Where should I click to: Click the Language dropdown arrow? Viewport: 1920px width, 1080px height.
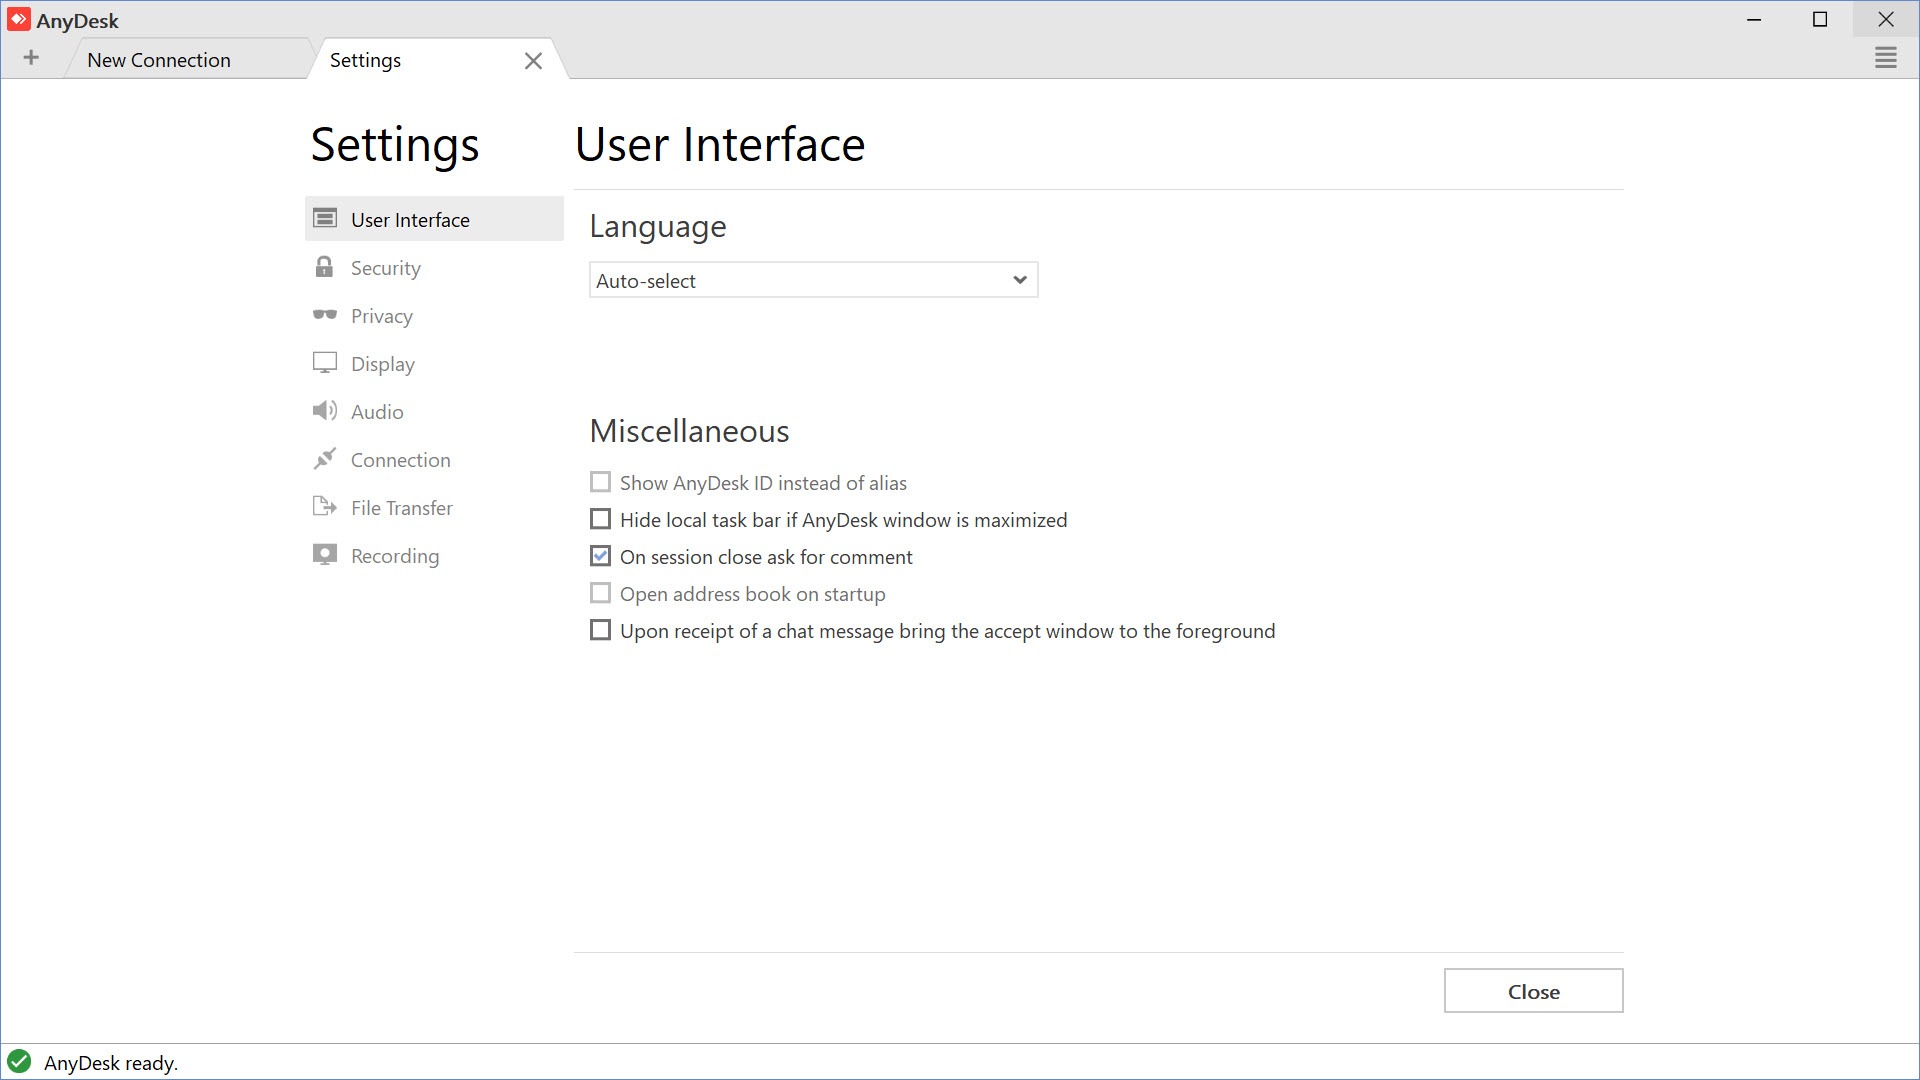tap(1019, 280)
